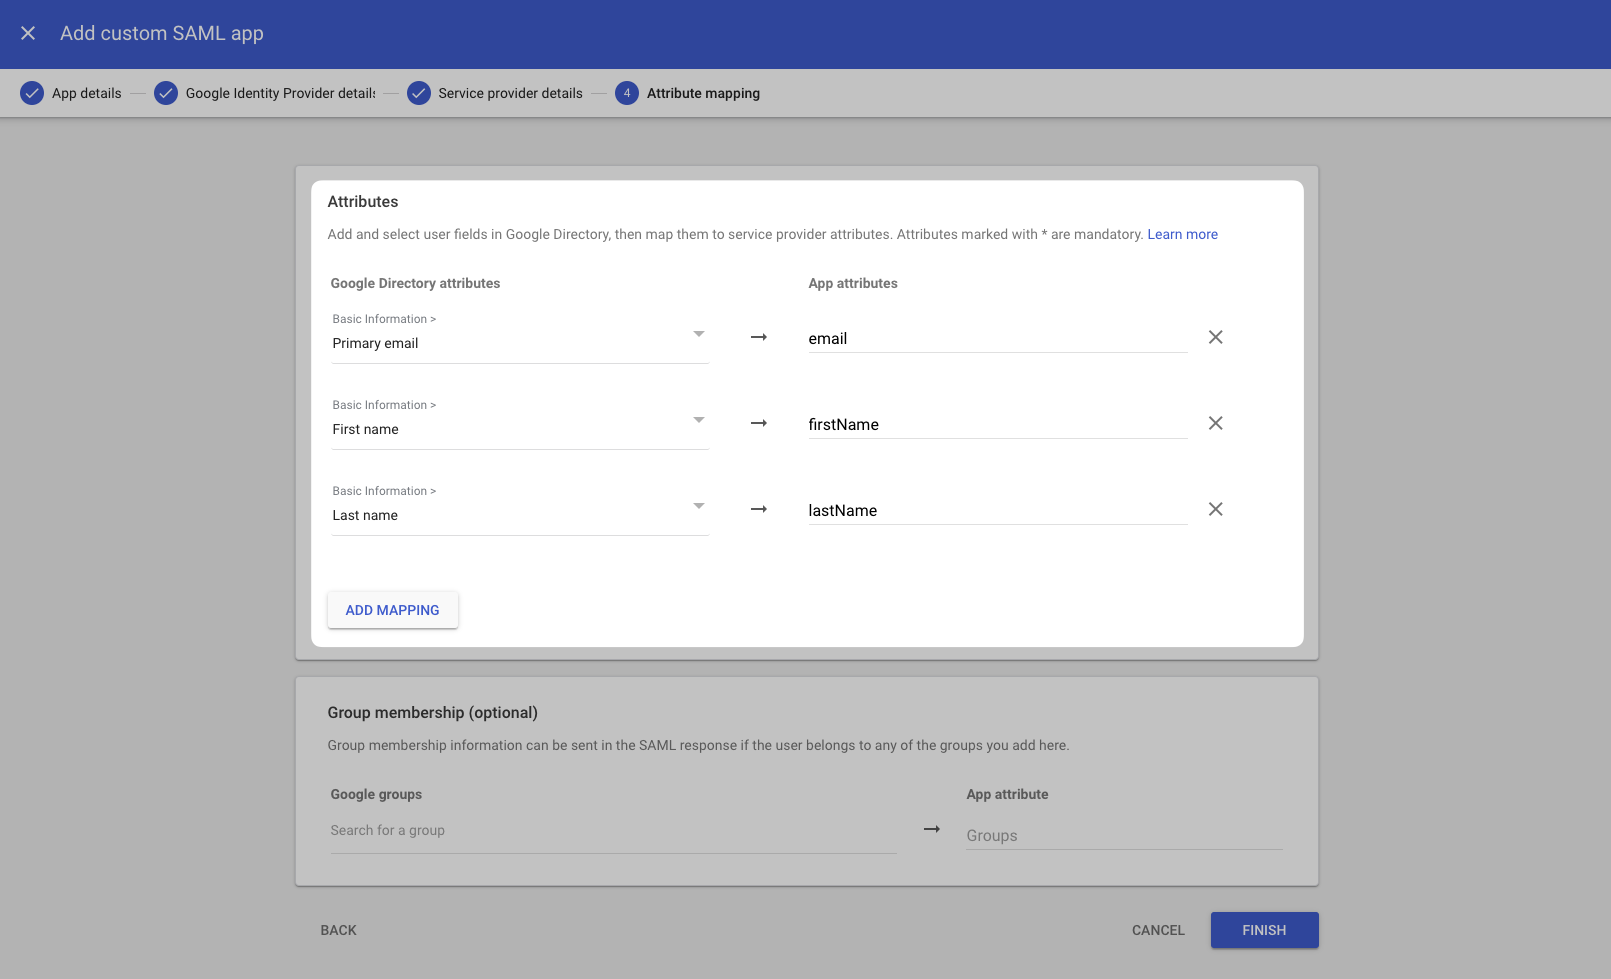Open the Learn more link

click(1182, 234)
